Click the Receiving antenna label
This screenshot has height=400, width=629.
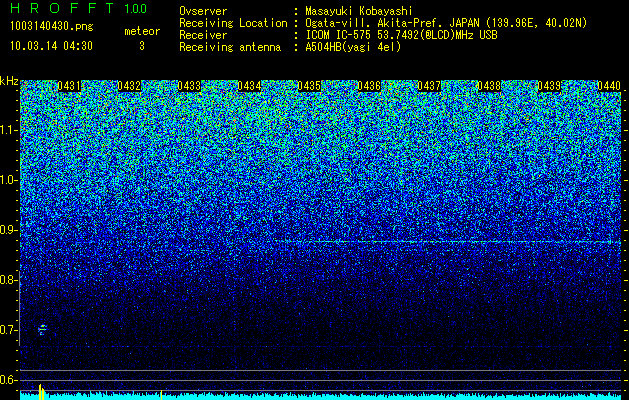[x=230, y=47]
